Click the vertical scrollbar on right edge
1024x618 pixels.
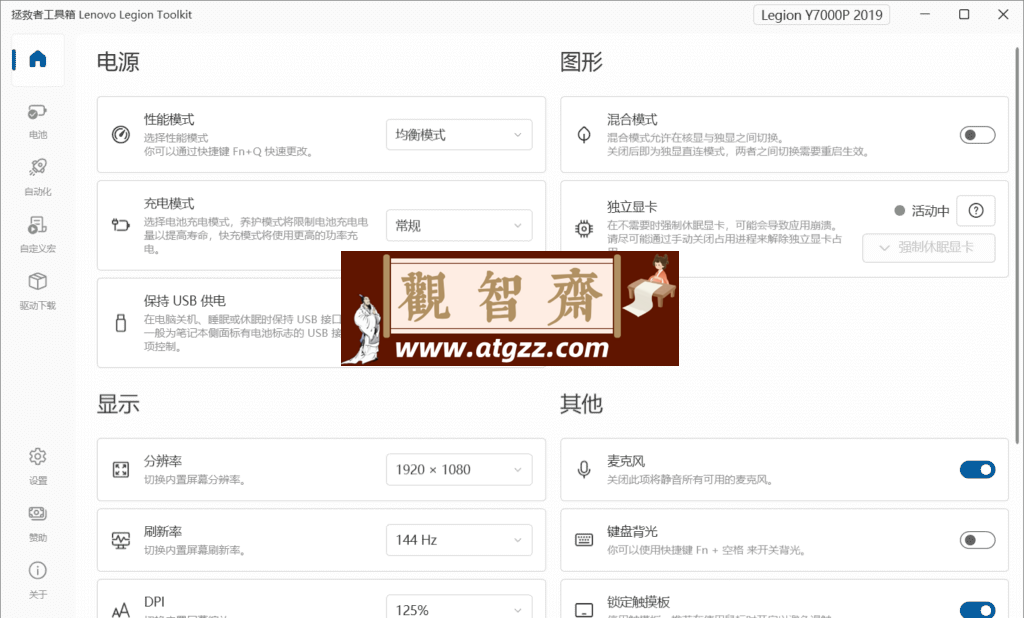[x=1017, y=245]
